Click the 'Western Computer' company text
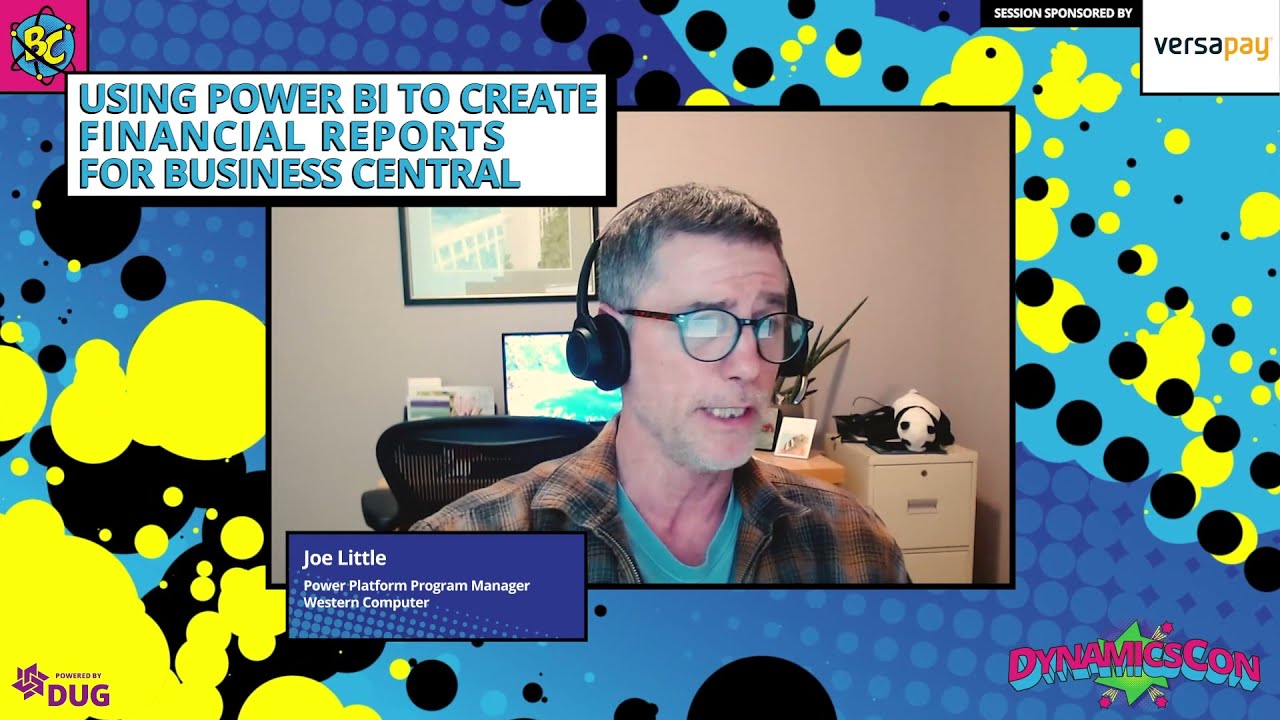The image size is (1280, 720). [x=366, y=603]
